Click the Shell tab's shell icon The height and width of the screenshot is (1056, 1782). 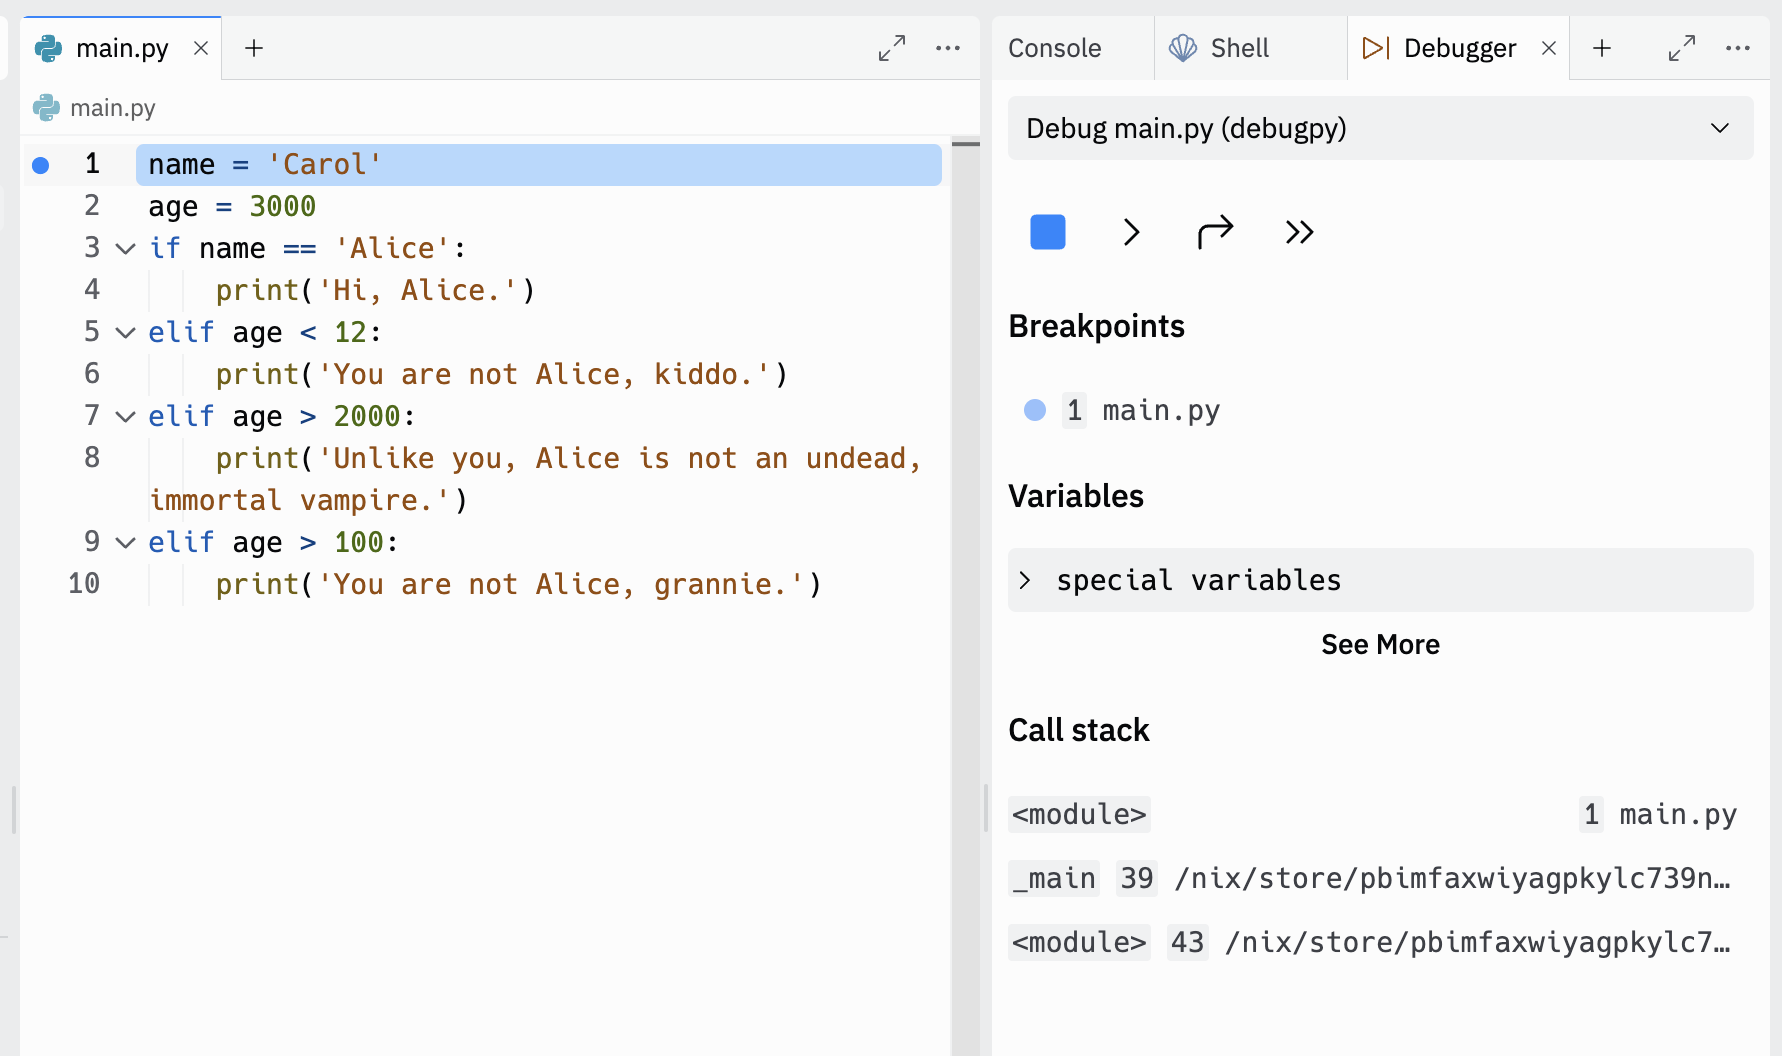(1183, 48)
